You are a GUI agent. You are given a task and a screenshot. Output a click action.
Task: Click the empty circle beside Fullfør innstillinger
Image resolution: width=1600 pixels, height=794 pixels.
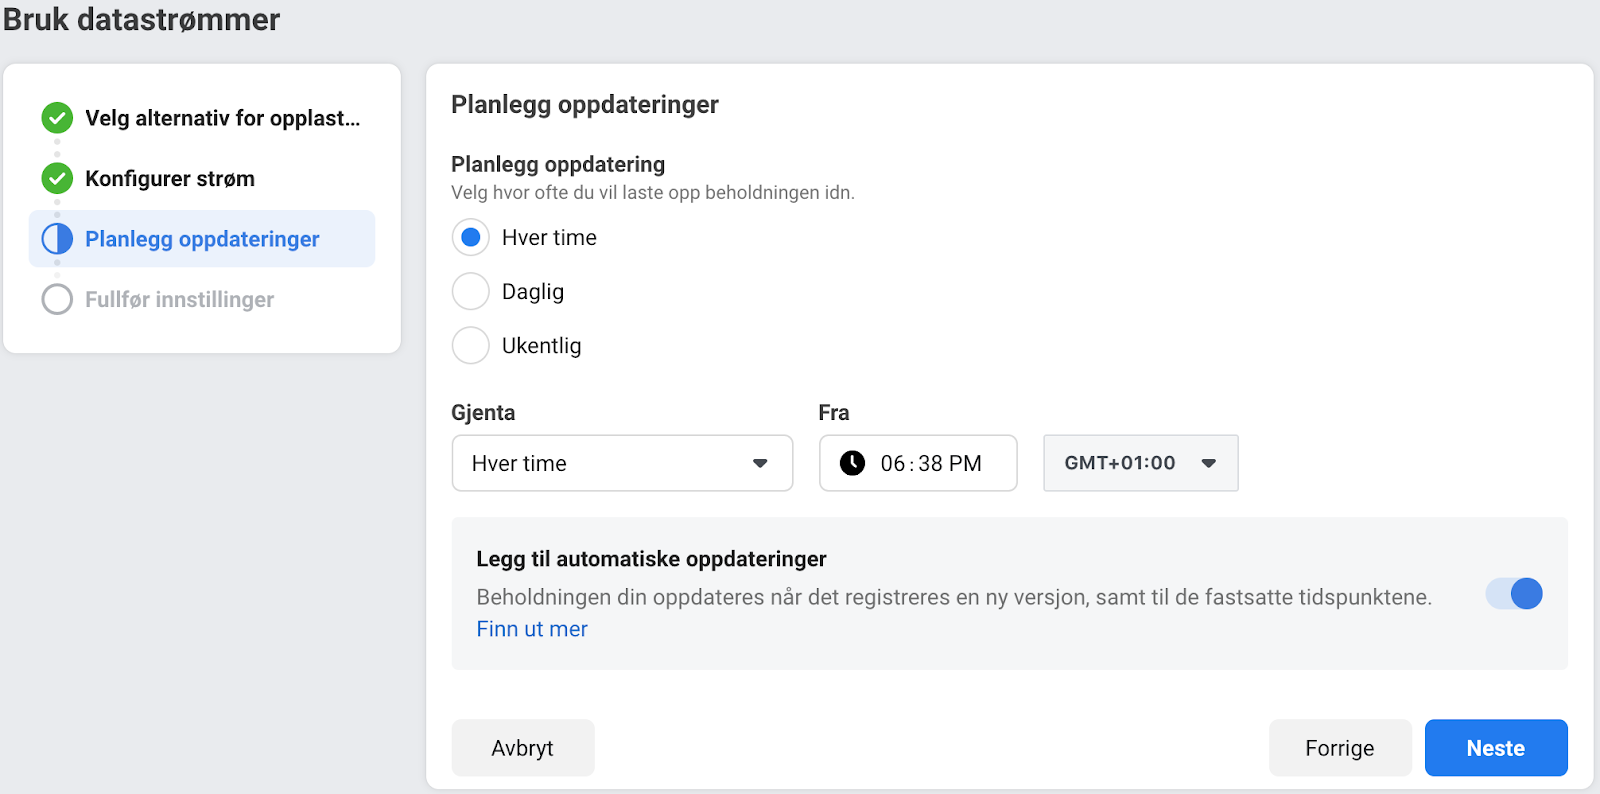click(57, 299)
